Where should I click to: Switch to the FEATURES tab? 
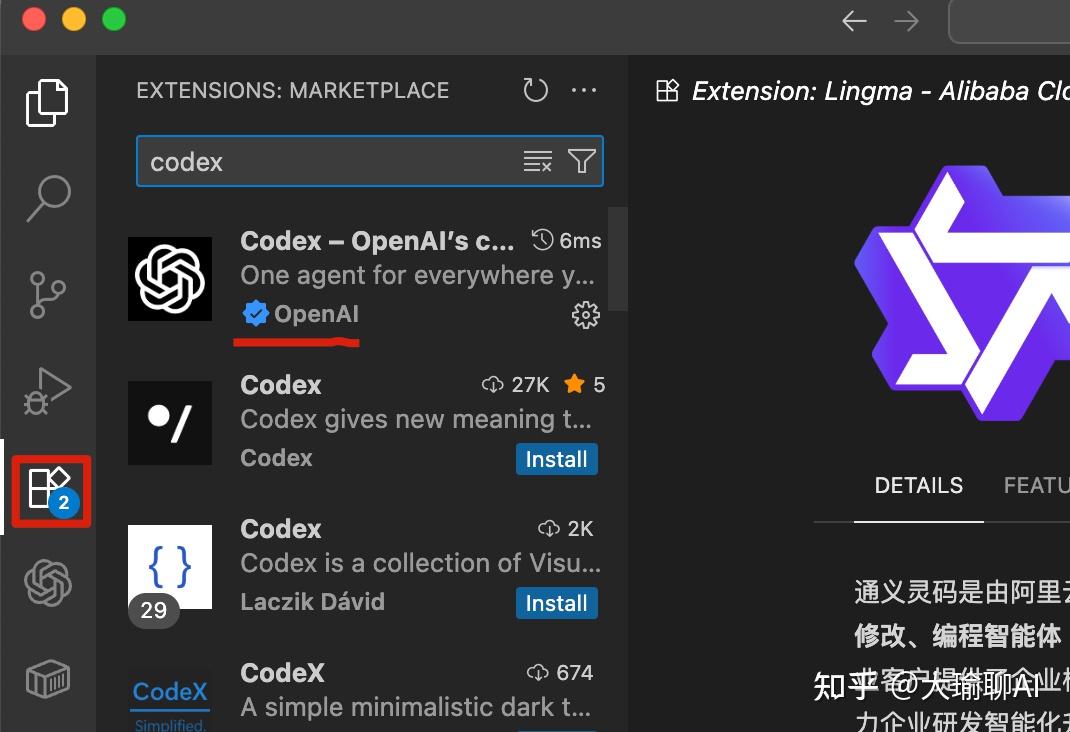tap(1037, 485)
